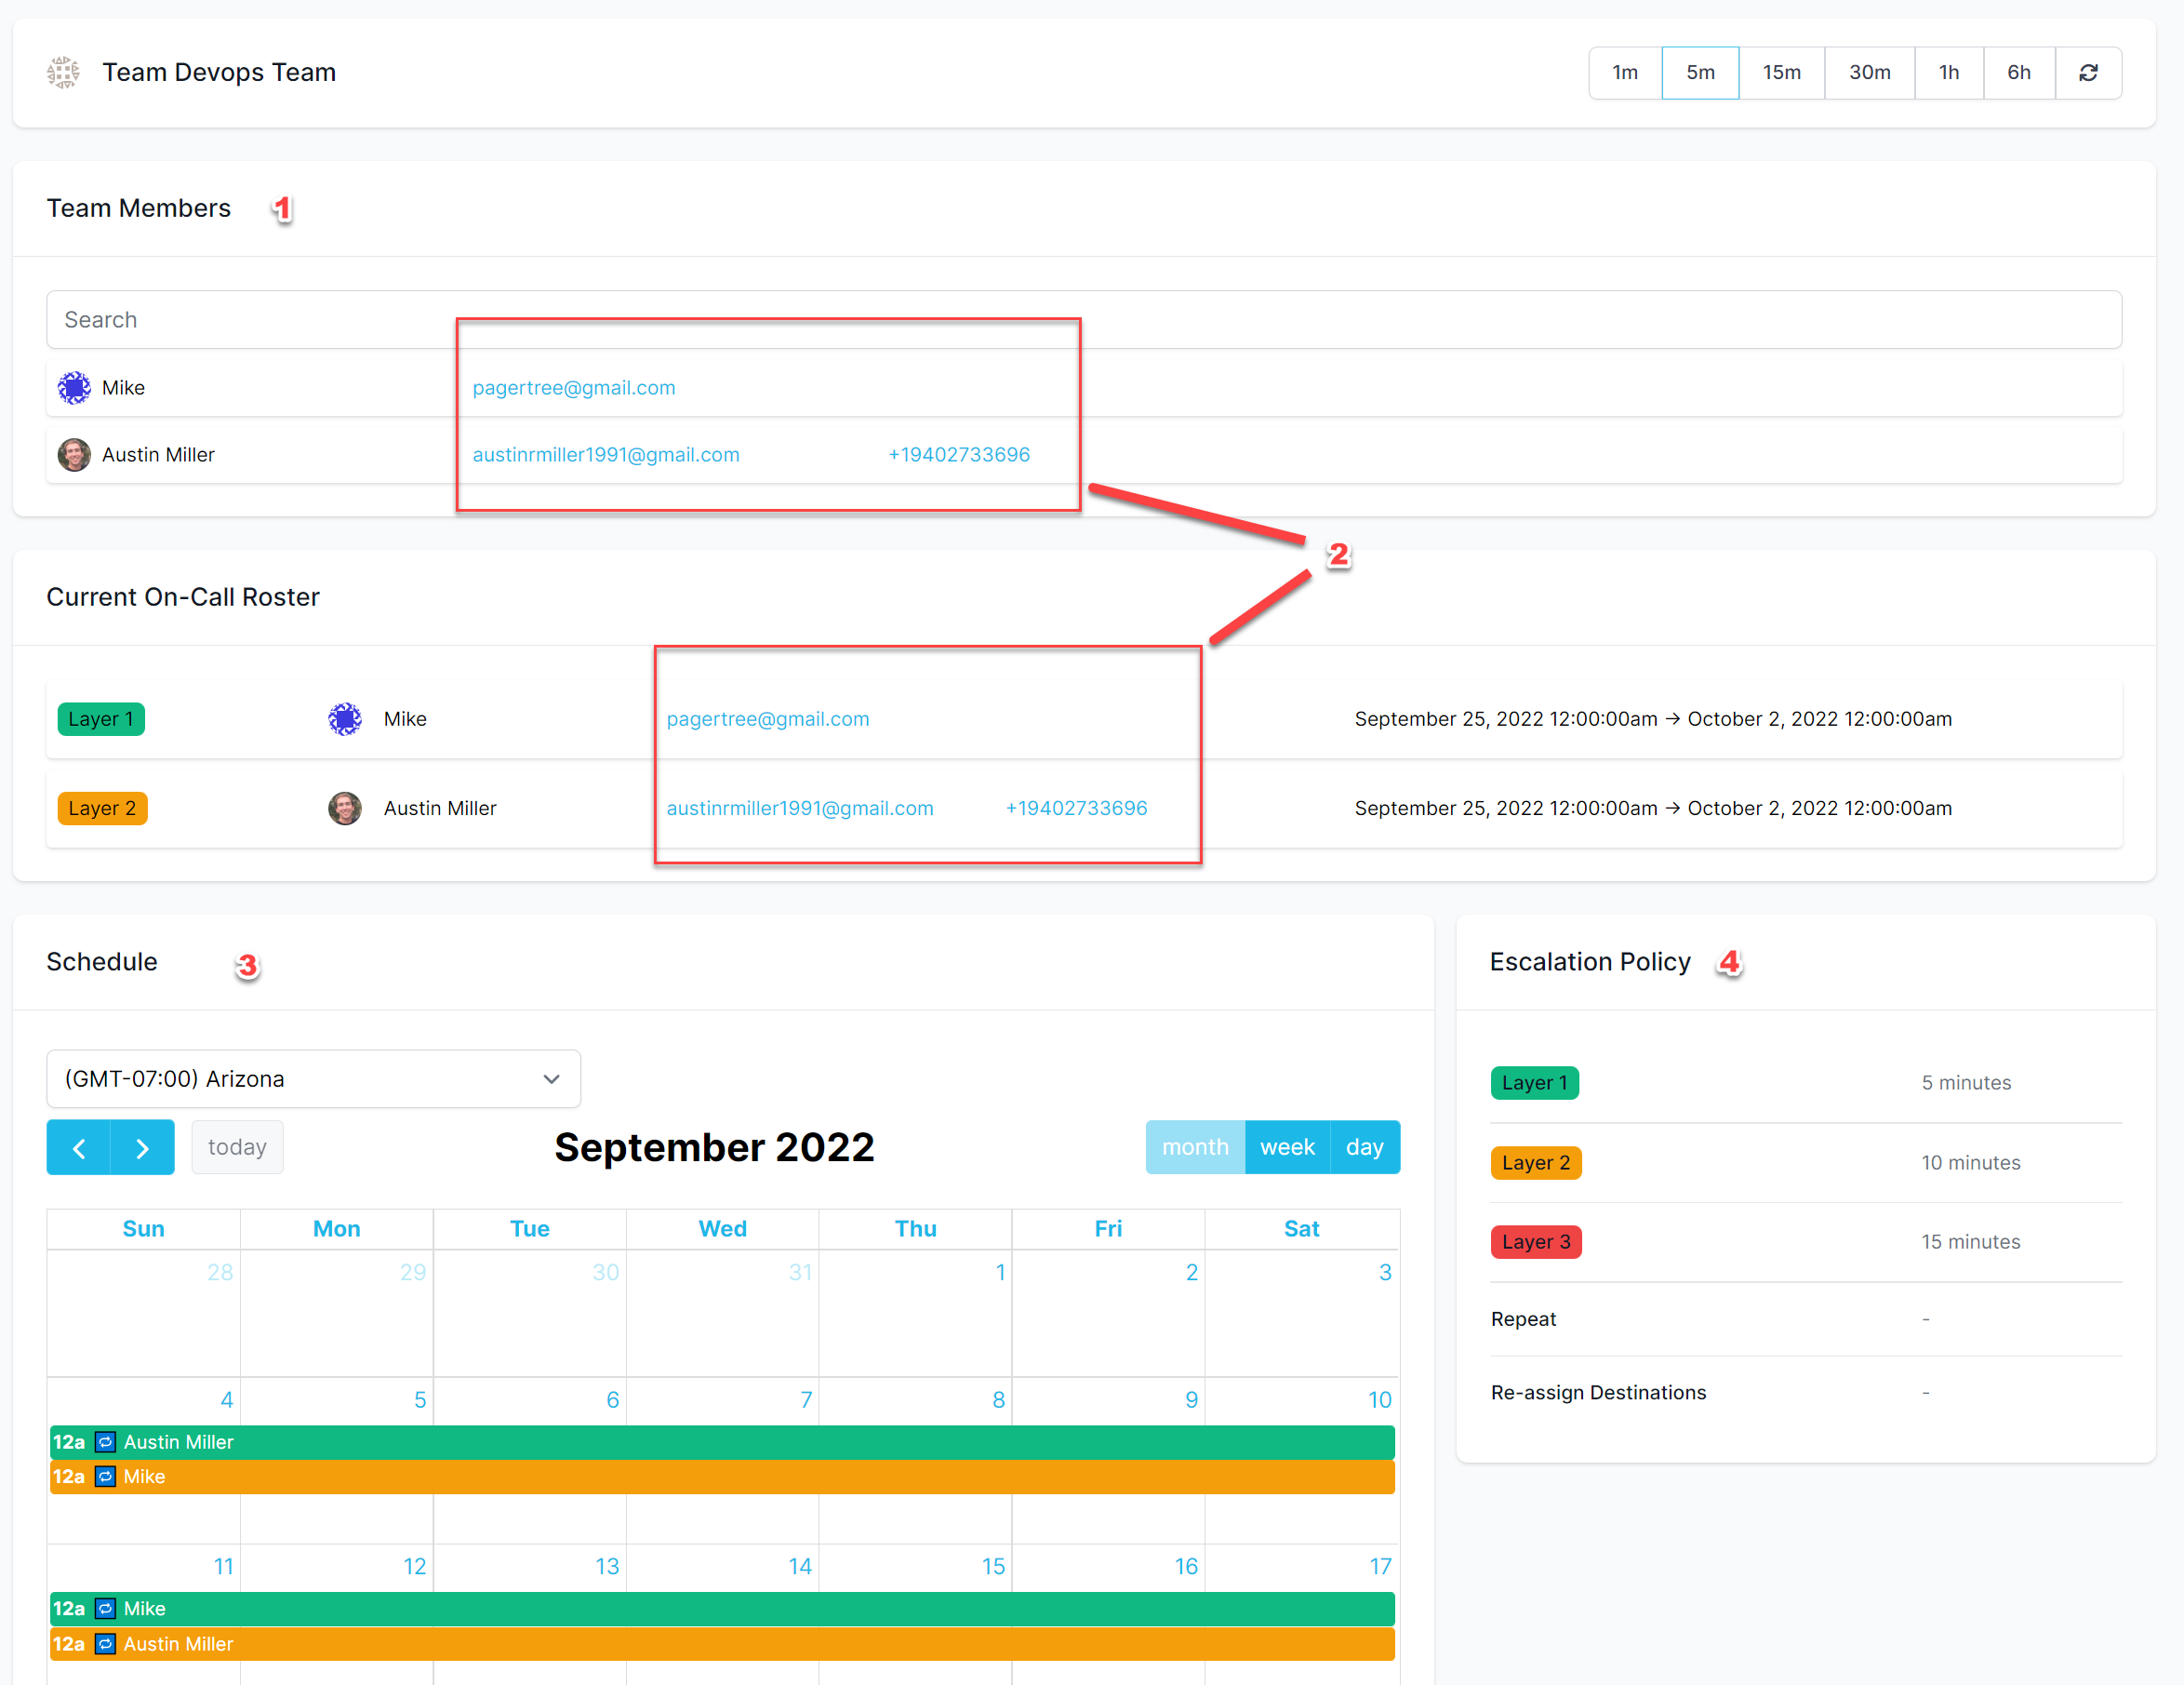Go to previous month with left arrow
This screenshot has height=1685, width=2184.
point(79,1147)
